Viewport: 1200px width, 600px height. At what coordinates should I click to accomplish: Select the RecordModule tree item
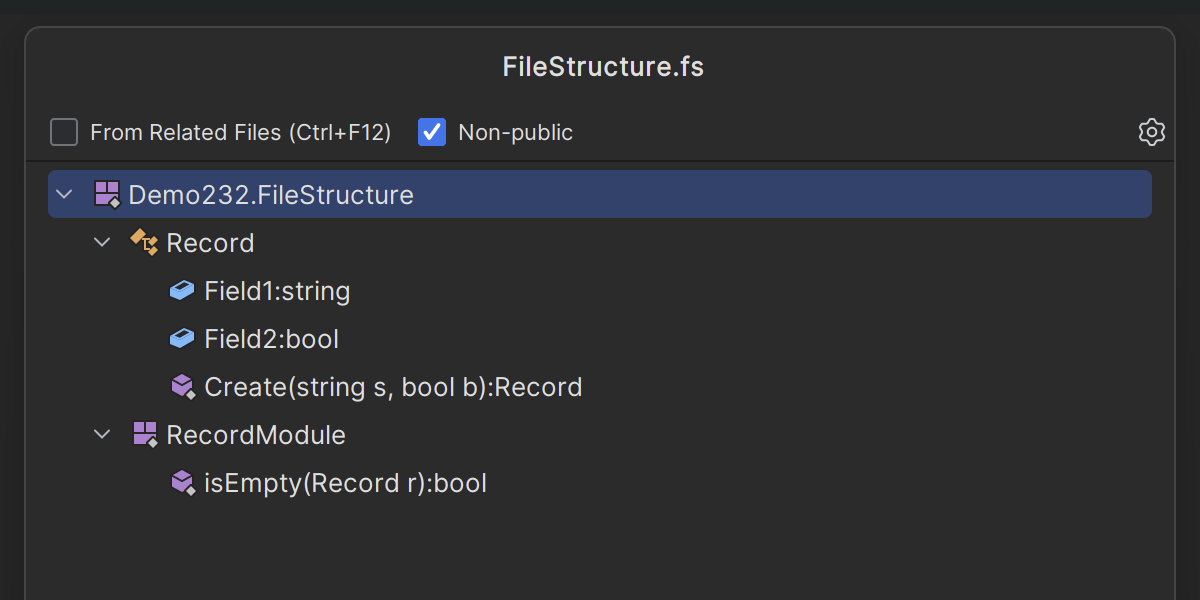tap(256, 435)
